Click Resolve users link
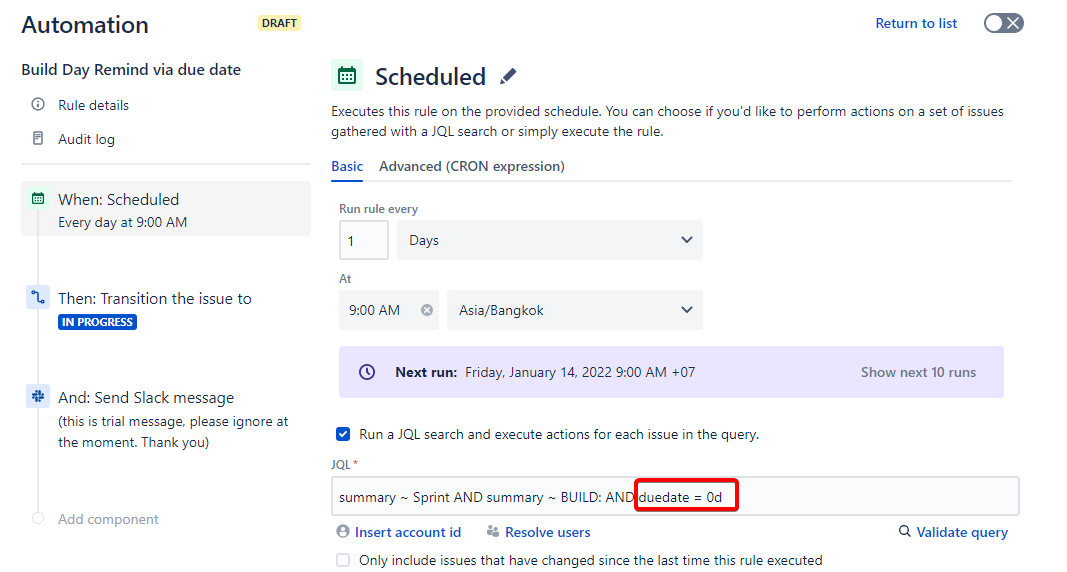The image size is (1067, 572). (548, 532)
